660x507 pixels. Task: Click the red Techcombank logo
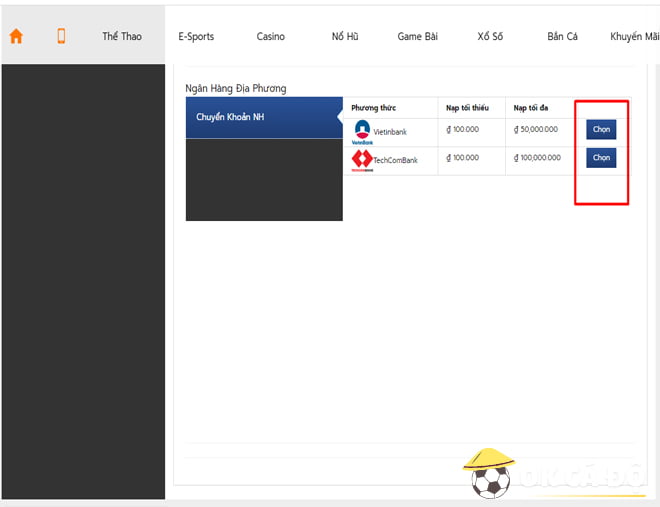pos(362,159)
